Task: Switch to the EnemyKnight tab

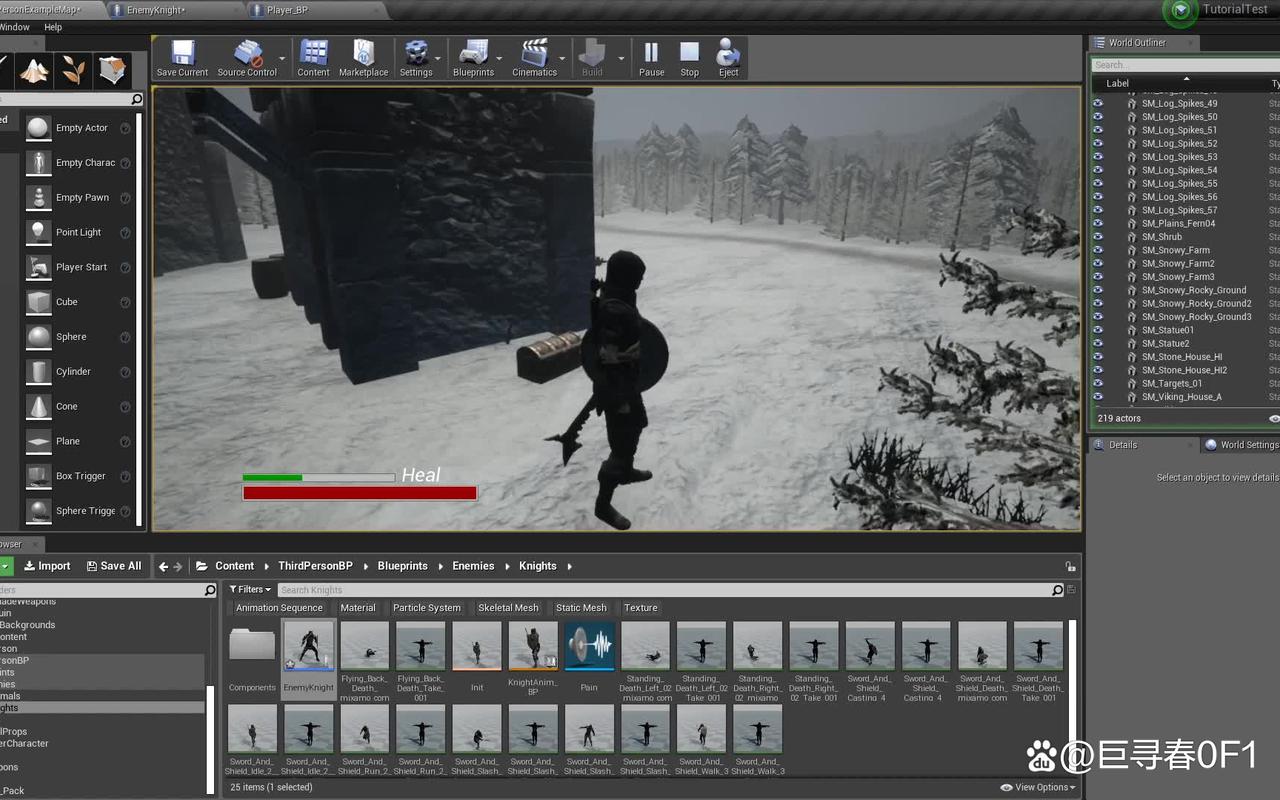Action: pos(160,10)
